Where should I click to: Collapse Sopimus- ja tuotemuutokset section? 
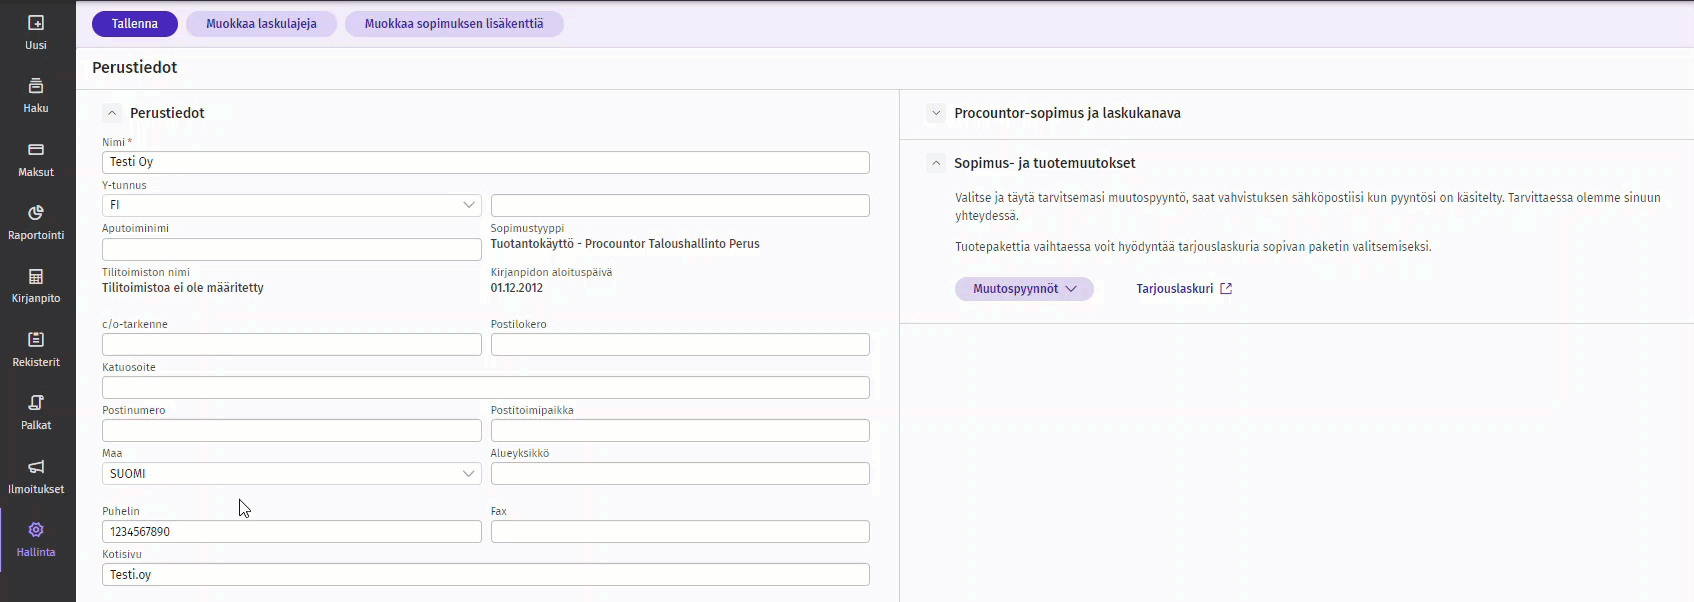tap(936, 163)
